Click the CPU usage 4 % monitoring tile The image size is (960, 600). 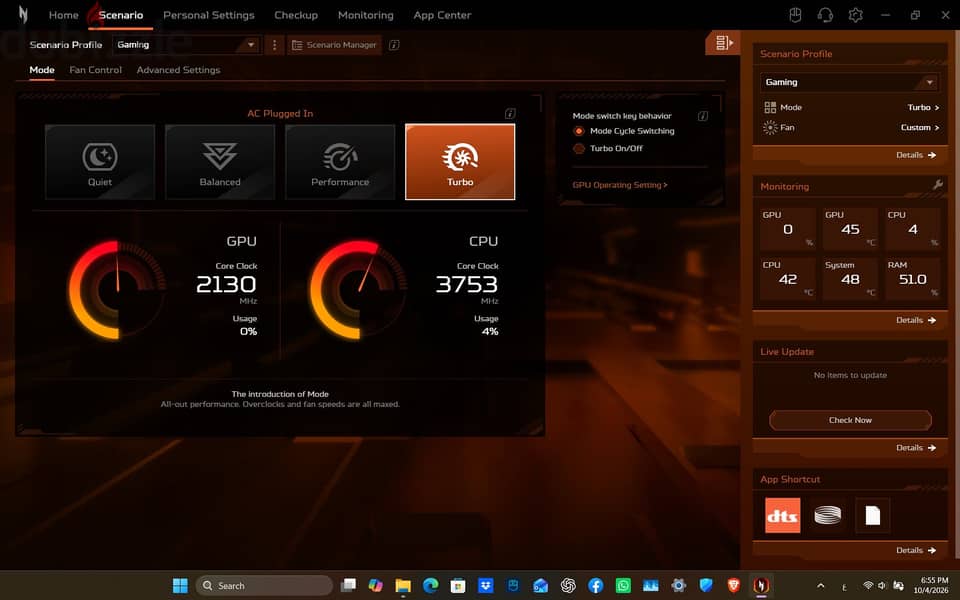[x=913, y=229]
